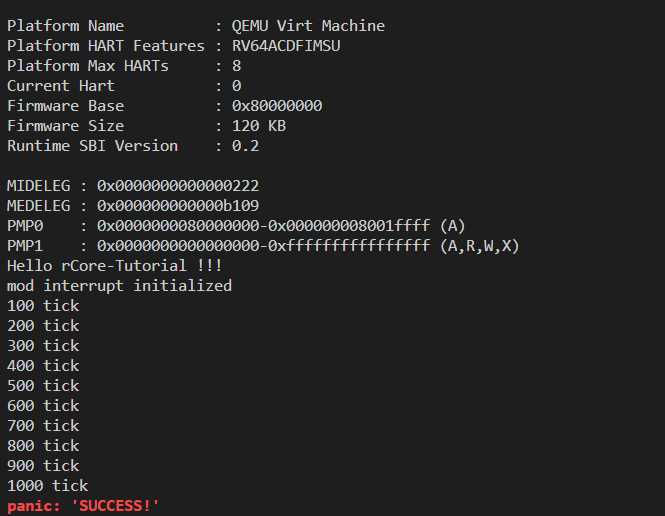665x516 pixels.
Task: Click the '300 tick' output line
Action: click(x=43, y=346)
